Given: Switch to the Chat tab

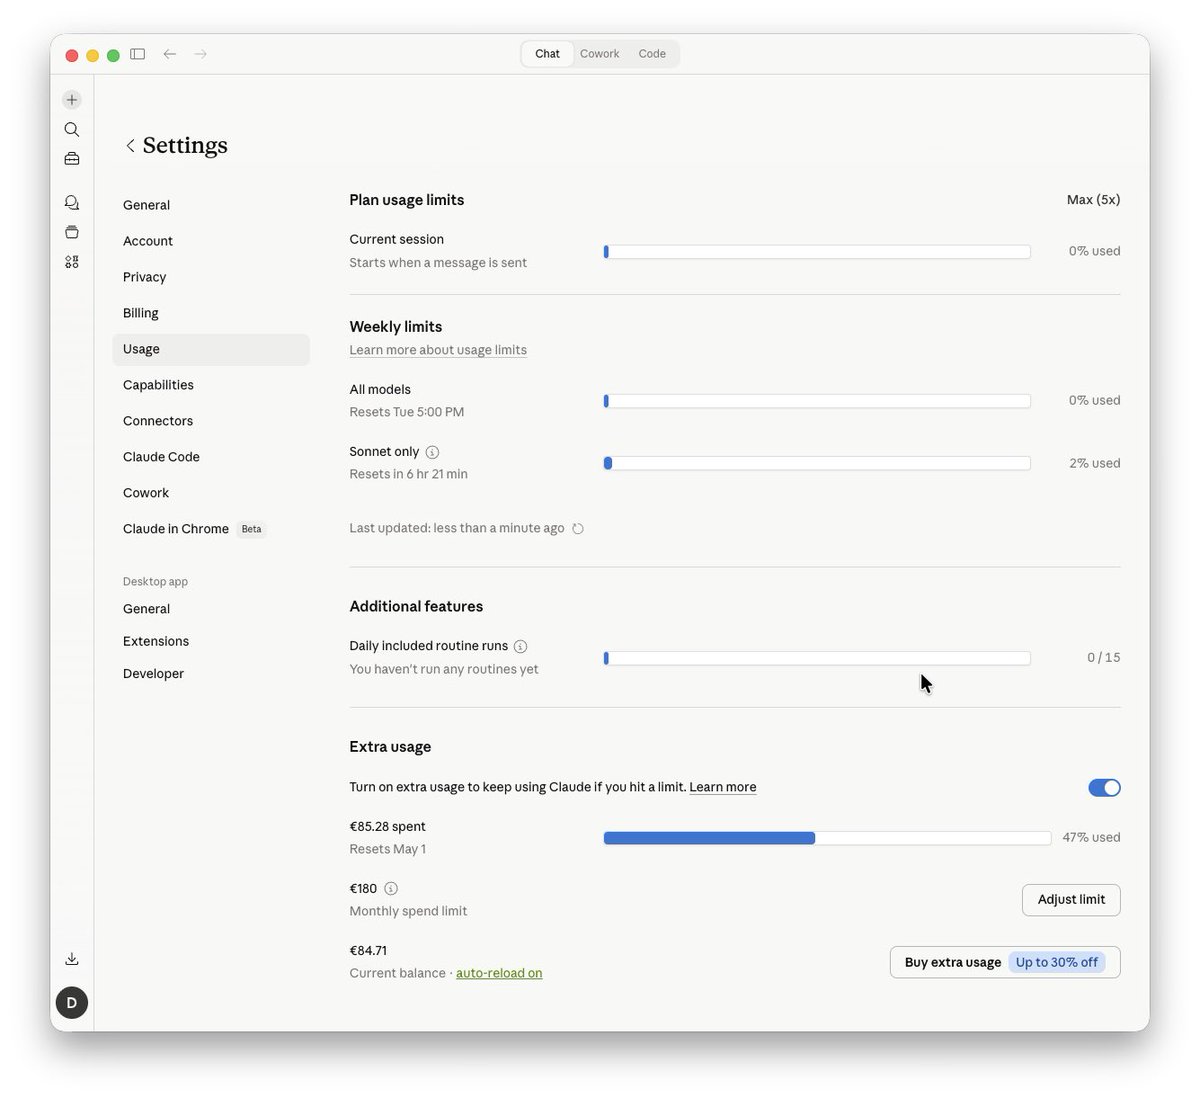Looking at the screenshot, I should (x=547, y=54).
